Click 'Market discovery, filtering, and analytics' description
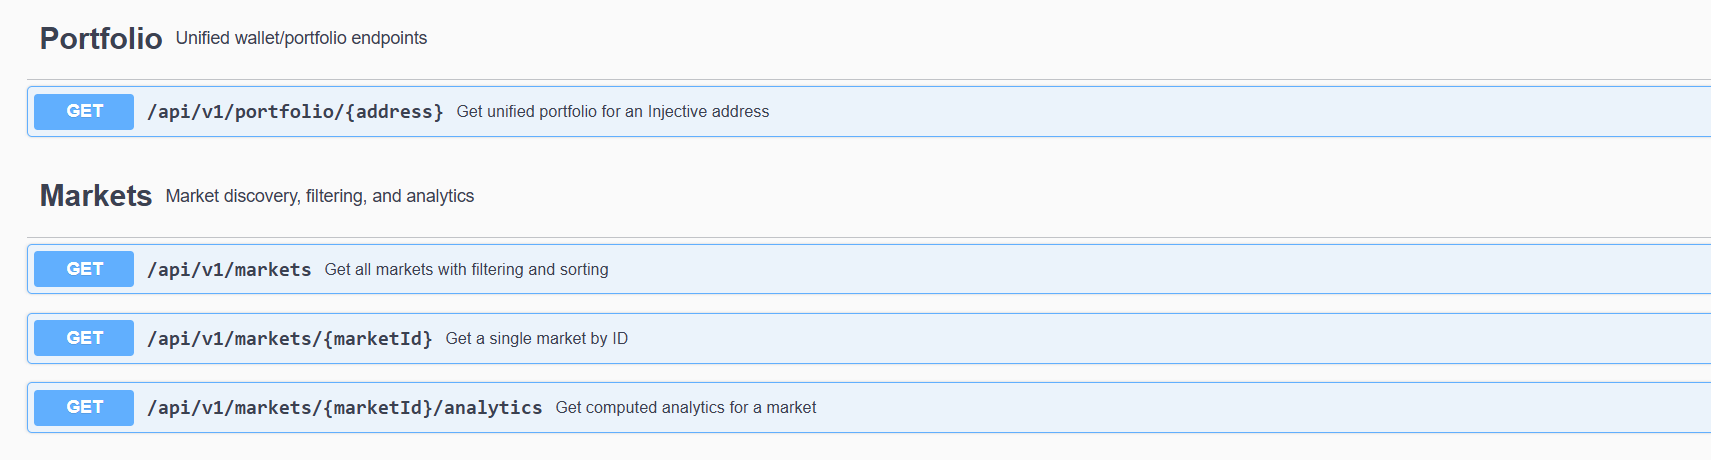Image resolution: width=1711 pixels, height=460 pixels. pos(319,196)
